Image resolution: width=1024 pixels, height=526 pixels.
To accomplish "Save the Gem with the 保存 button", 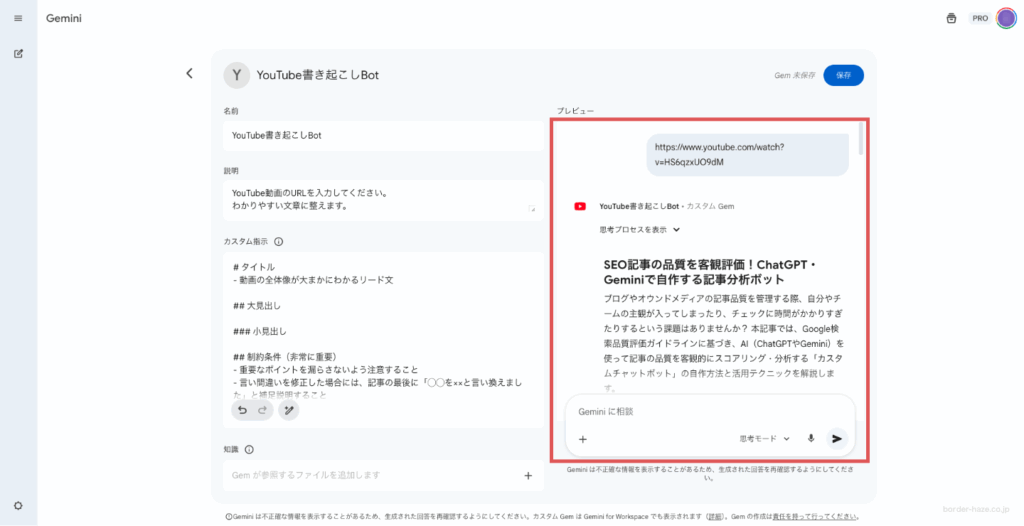I will [x=843, y=75].
